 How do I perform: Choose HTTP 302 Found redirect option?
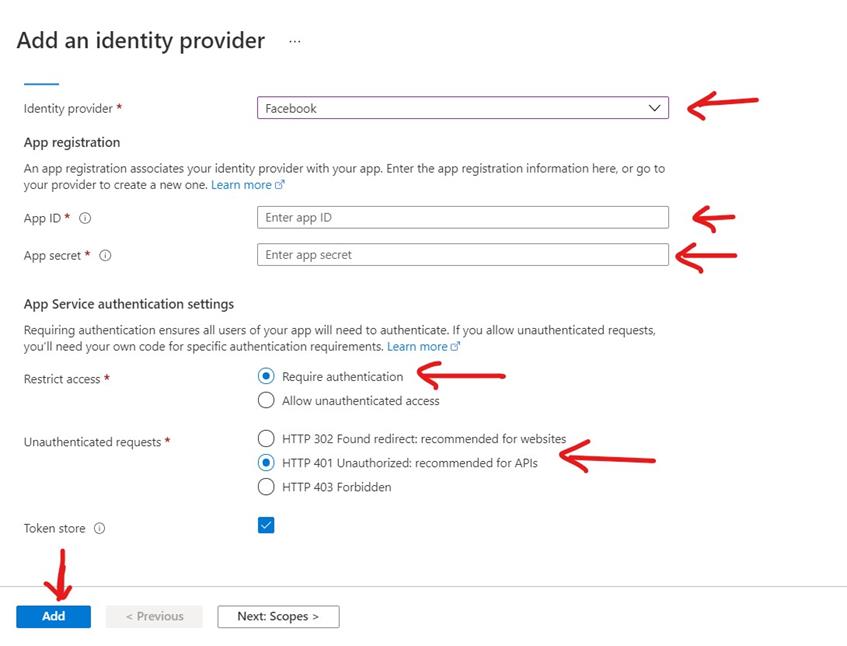coord(266,438)
